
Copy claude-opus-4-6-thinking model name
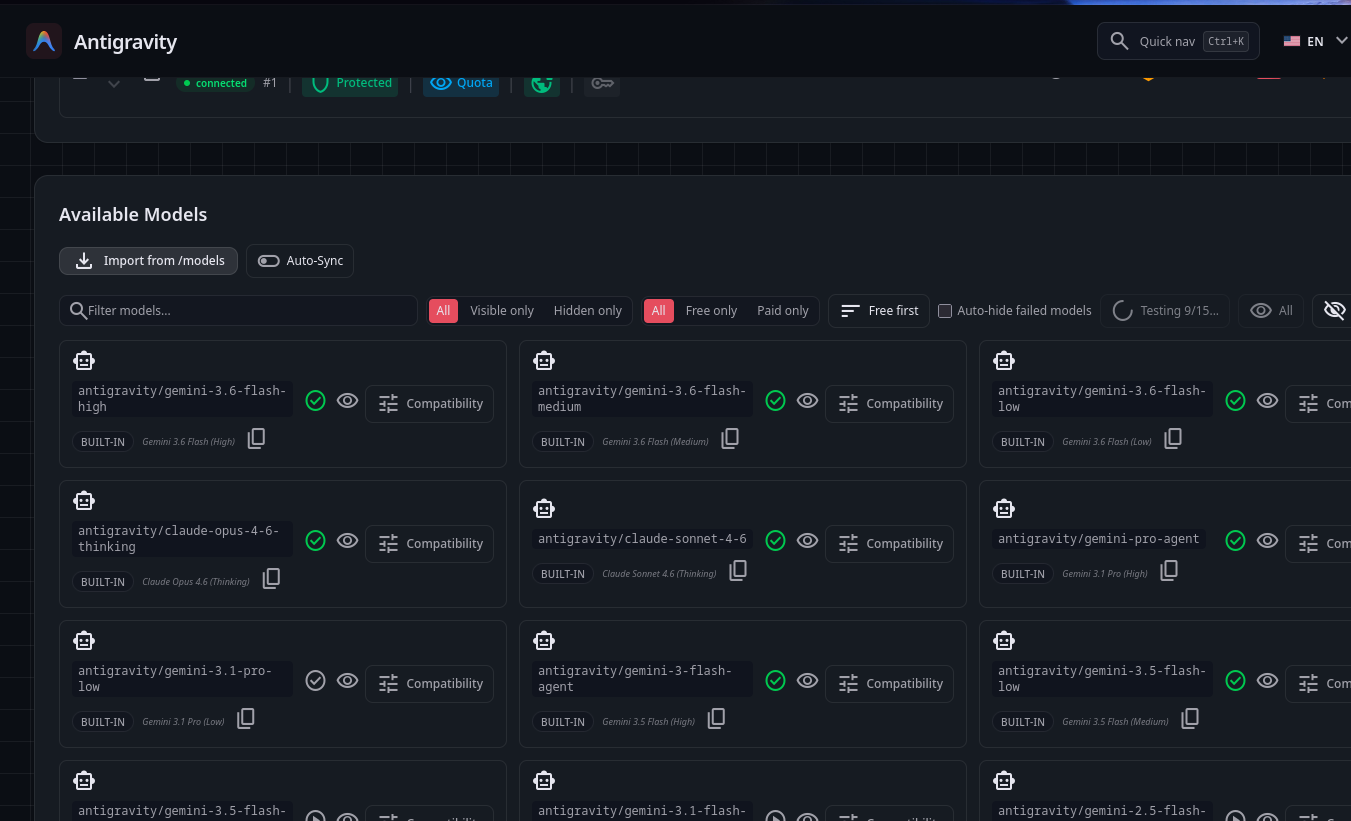271,578
